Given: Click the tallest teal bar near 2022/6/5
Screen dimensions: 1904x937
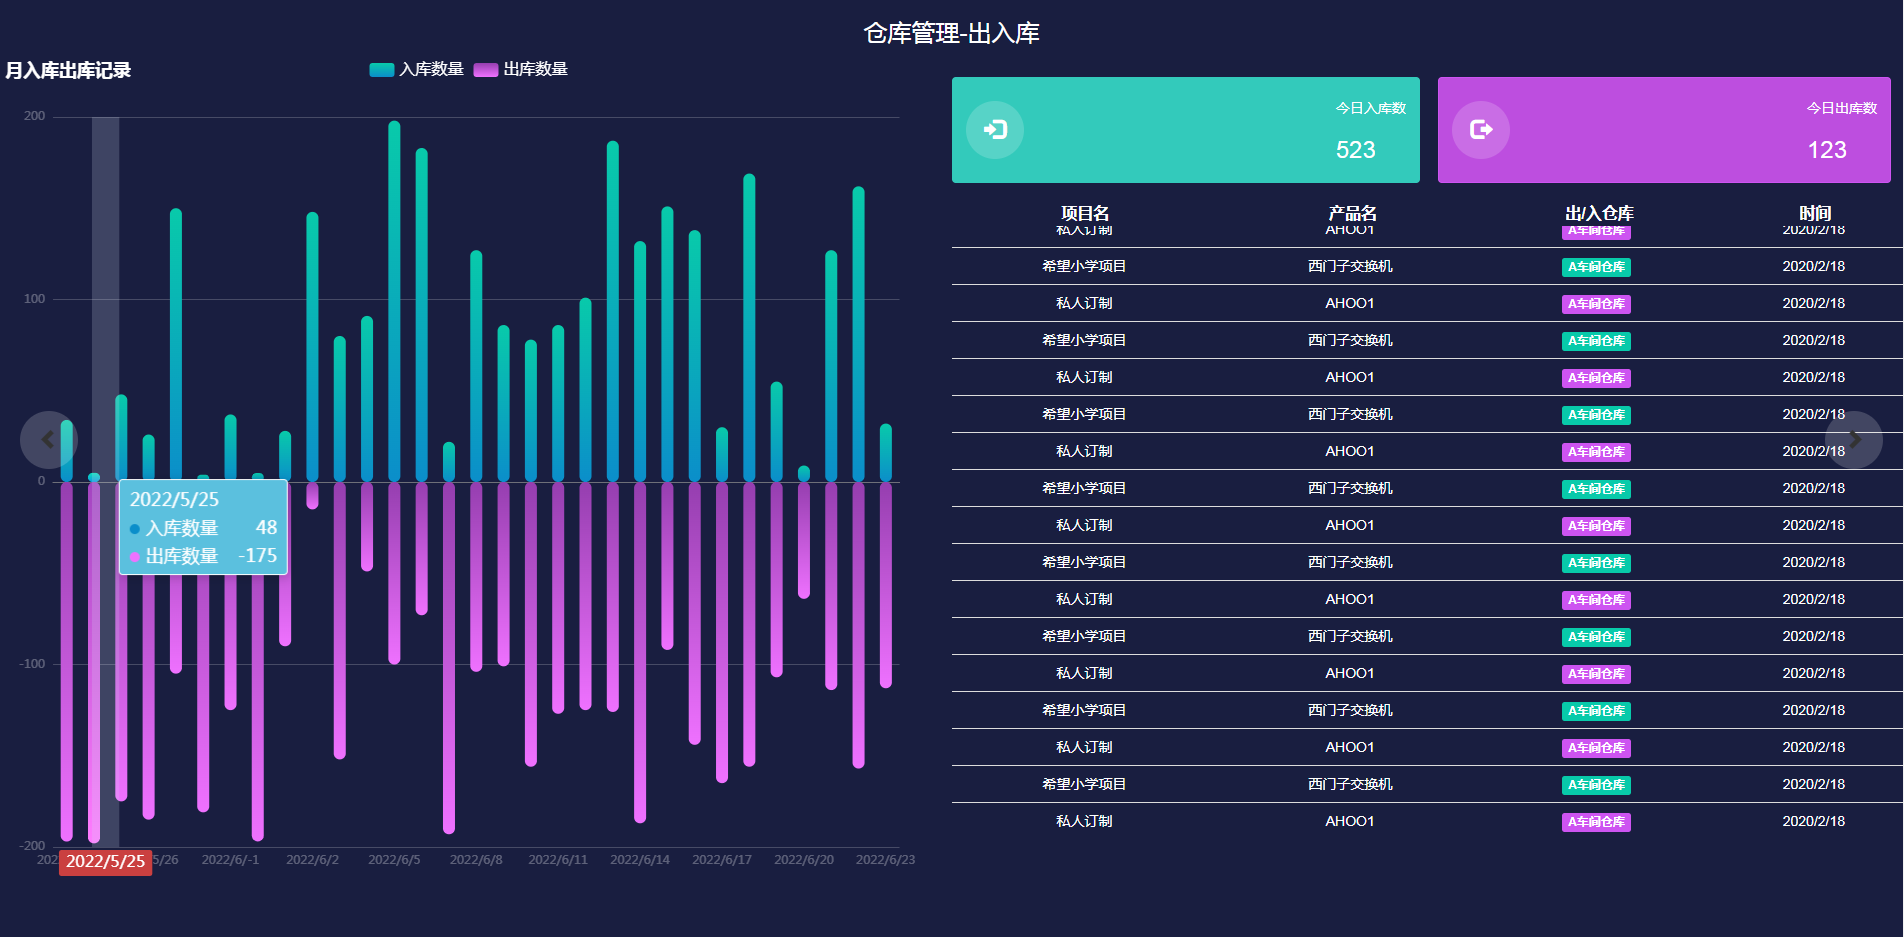Looking at the screenshot, I should tap(394, 300).
